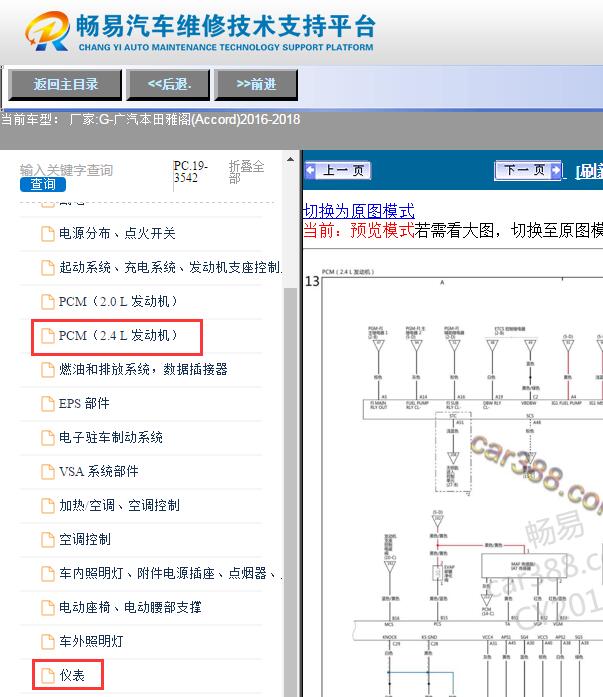Open the EPS 部件 entry
603x697 pixels.
click(x=84, y=404)
